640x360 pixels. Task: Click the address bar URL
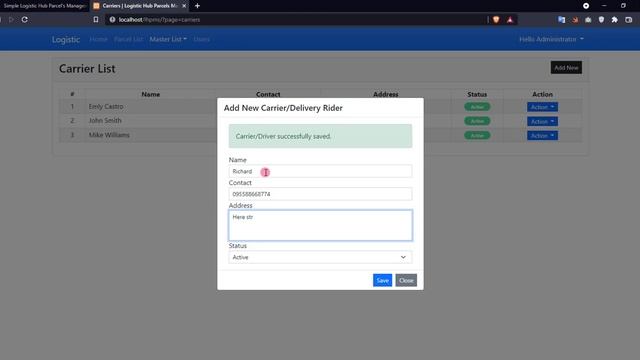click(x=159, y=20)
